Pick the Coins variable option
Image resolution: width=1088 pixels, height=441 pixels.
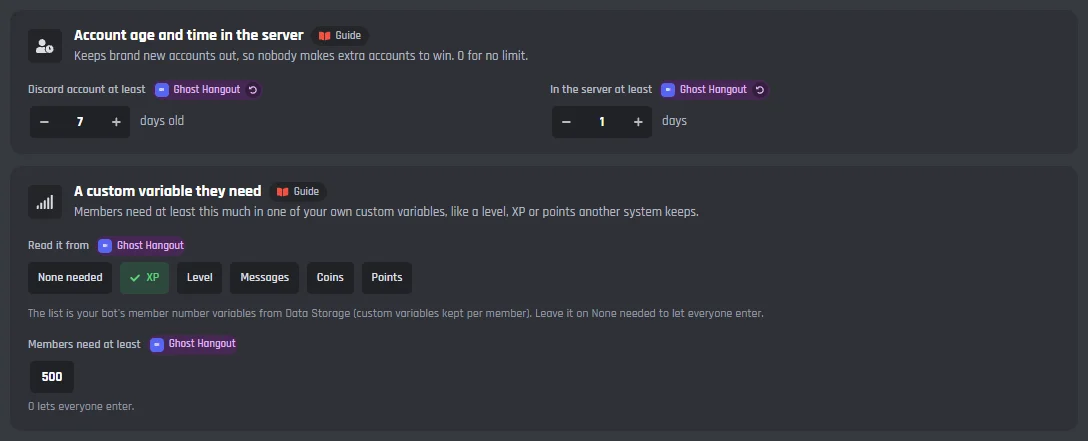tap(330, 277)
